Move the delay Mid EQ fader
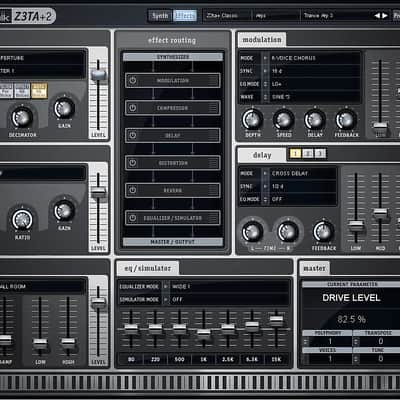Screen dimensions: 400x400 [380, 214]
